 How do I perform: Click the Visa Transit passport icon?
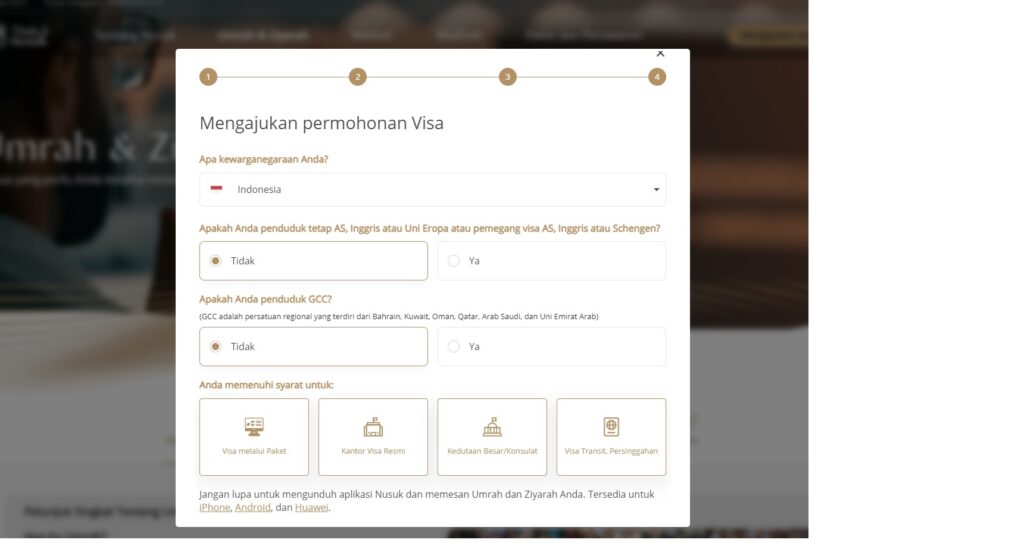(611, 427)
